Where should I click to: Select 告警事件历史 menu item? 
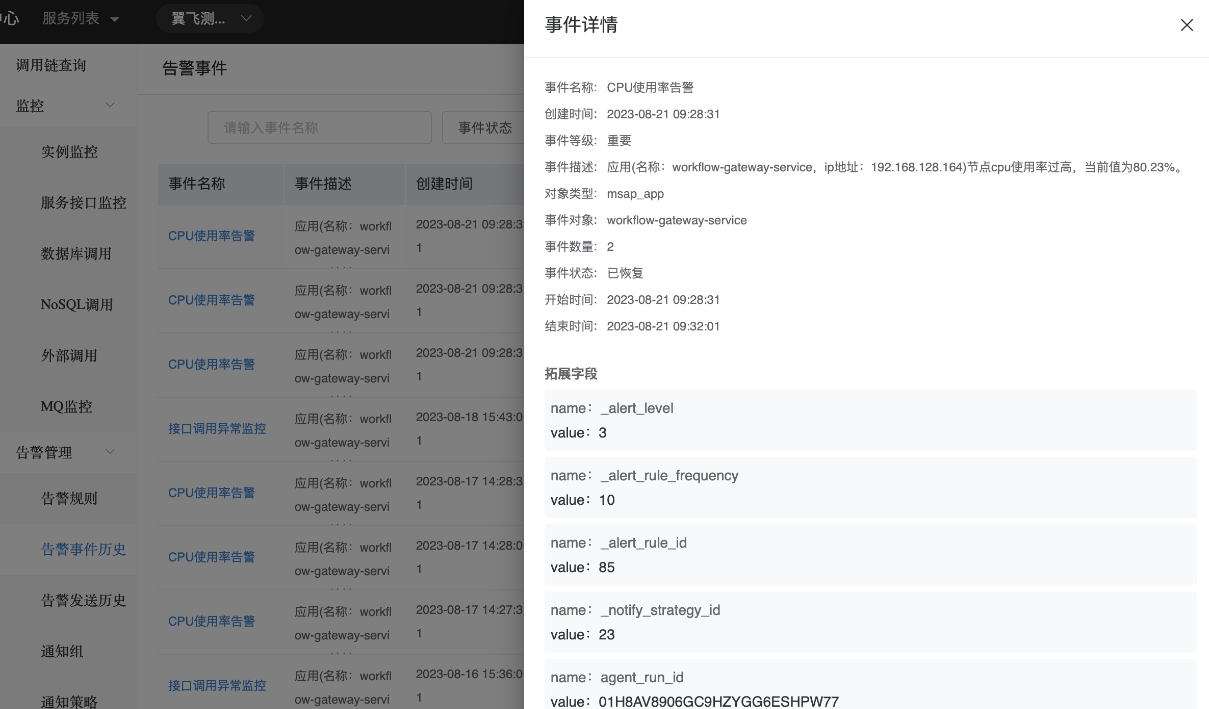click(x=84, y=550)
